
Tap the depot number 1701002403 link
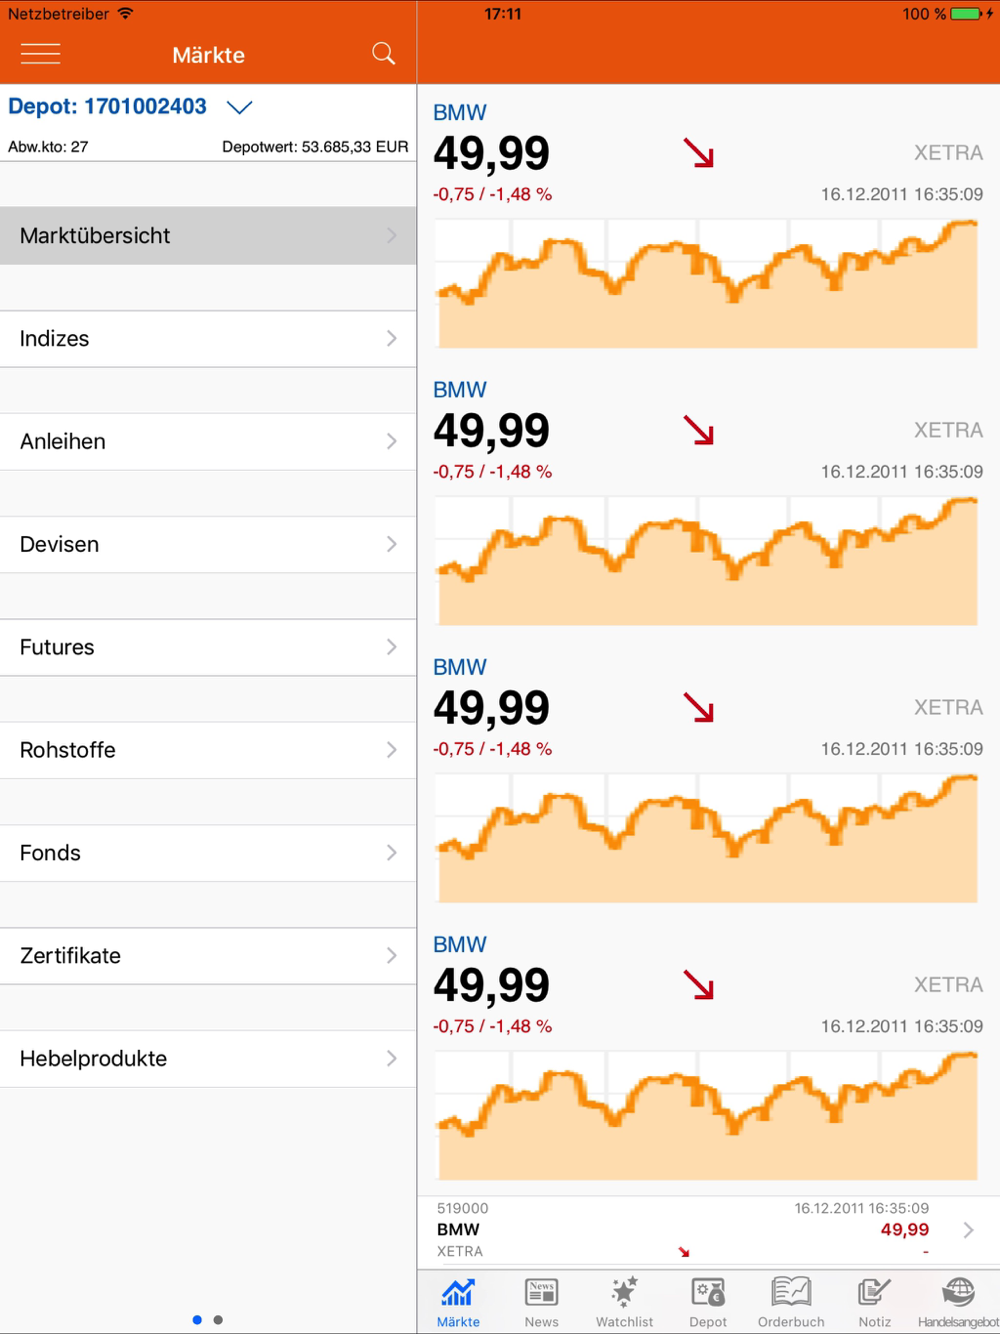(145, 107)
